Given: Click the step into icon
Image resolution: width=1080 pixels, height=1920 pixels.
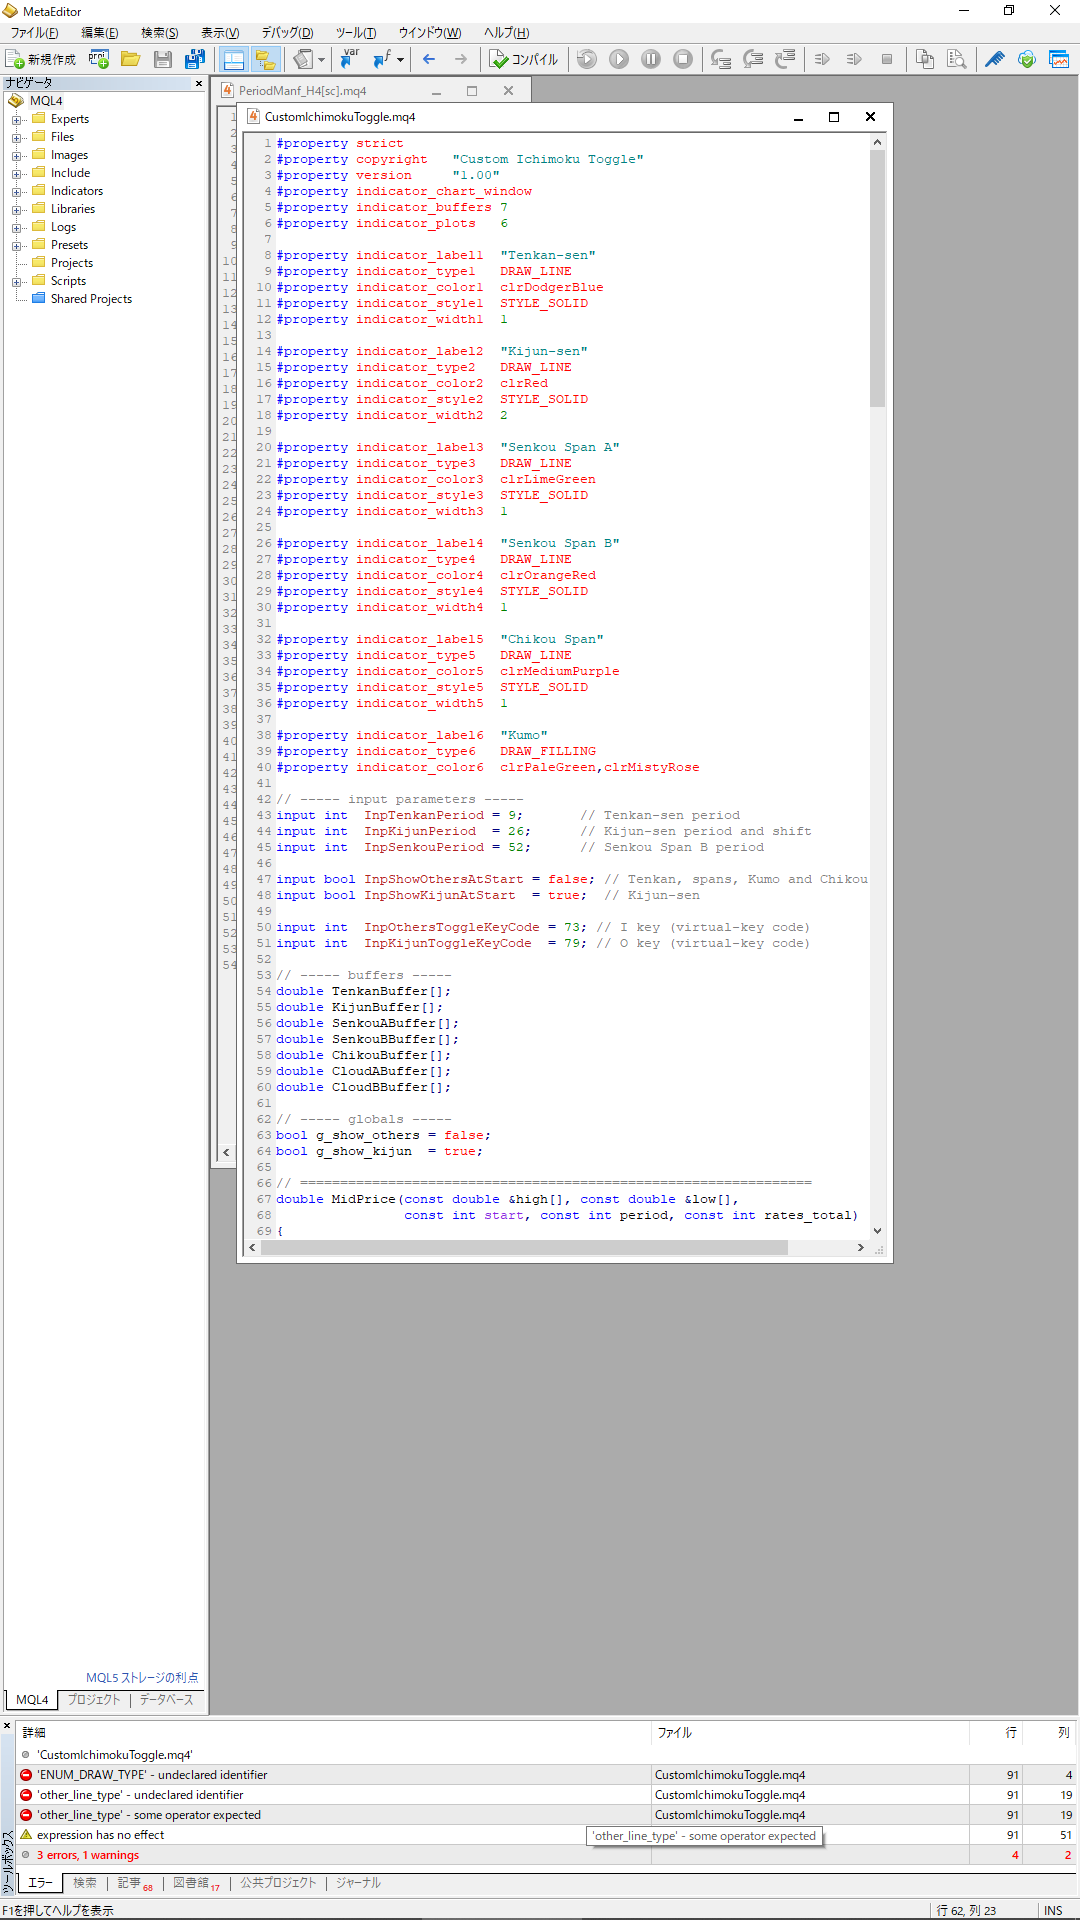Looking at the screenshot, I should tap(721, 60).
